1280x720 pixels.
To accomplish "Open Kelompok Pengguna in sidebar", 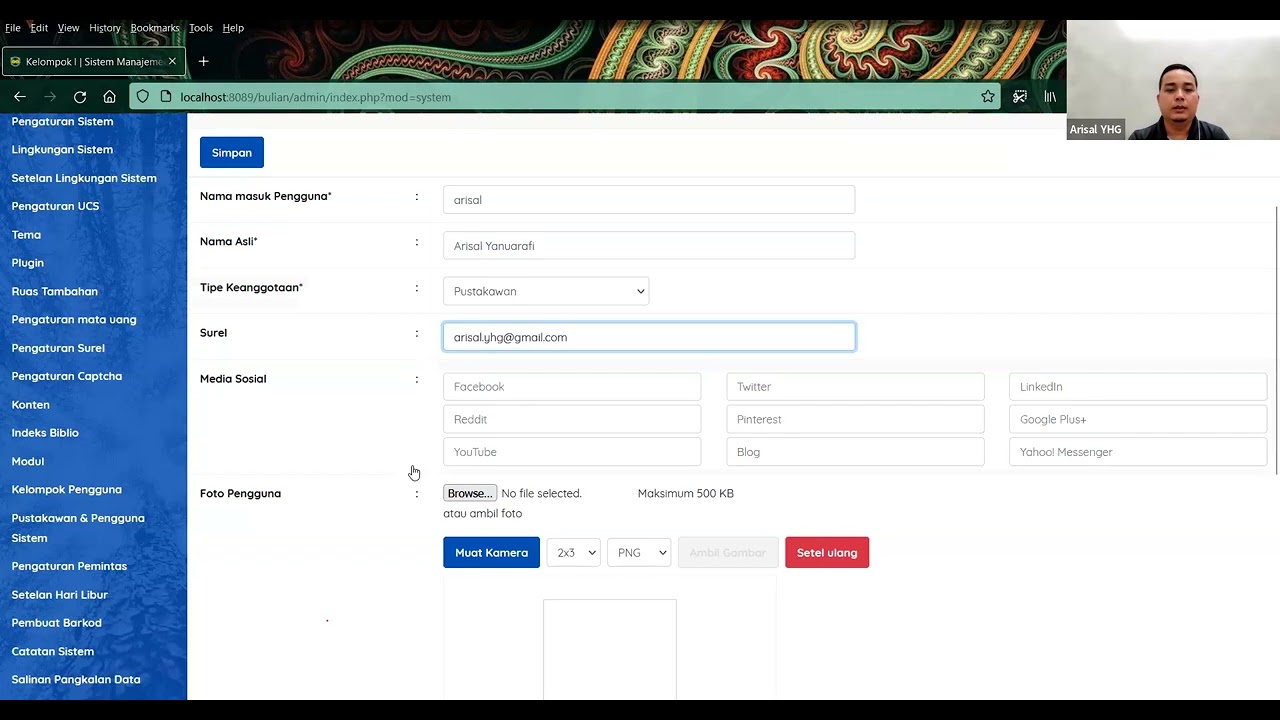I will coord(67,490).
